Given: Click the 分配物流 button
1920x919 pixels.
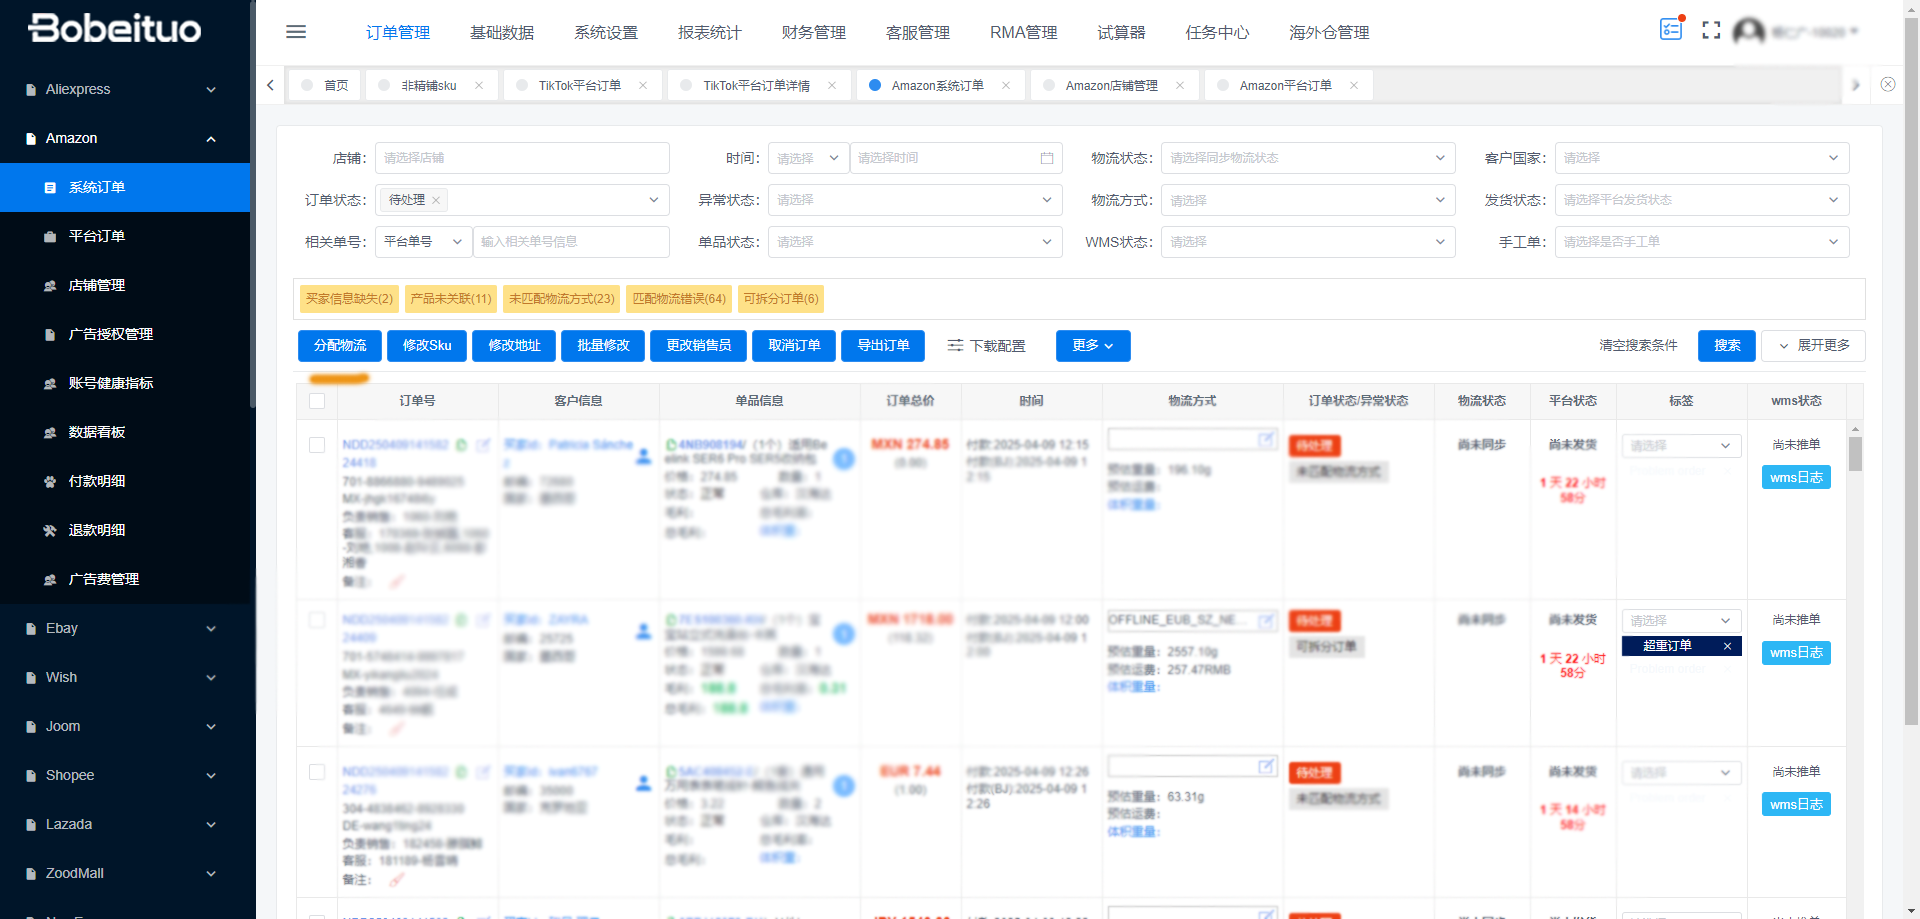Looking at the screenshot, I should tap(340, 346).
